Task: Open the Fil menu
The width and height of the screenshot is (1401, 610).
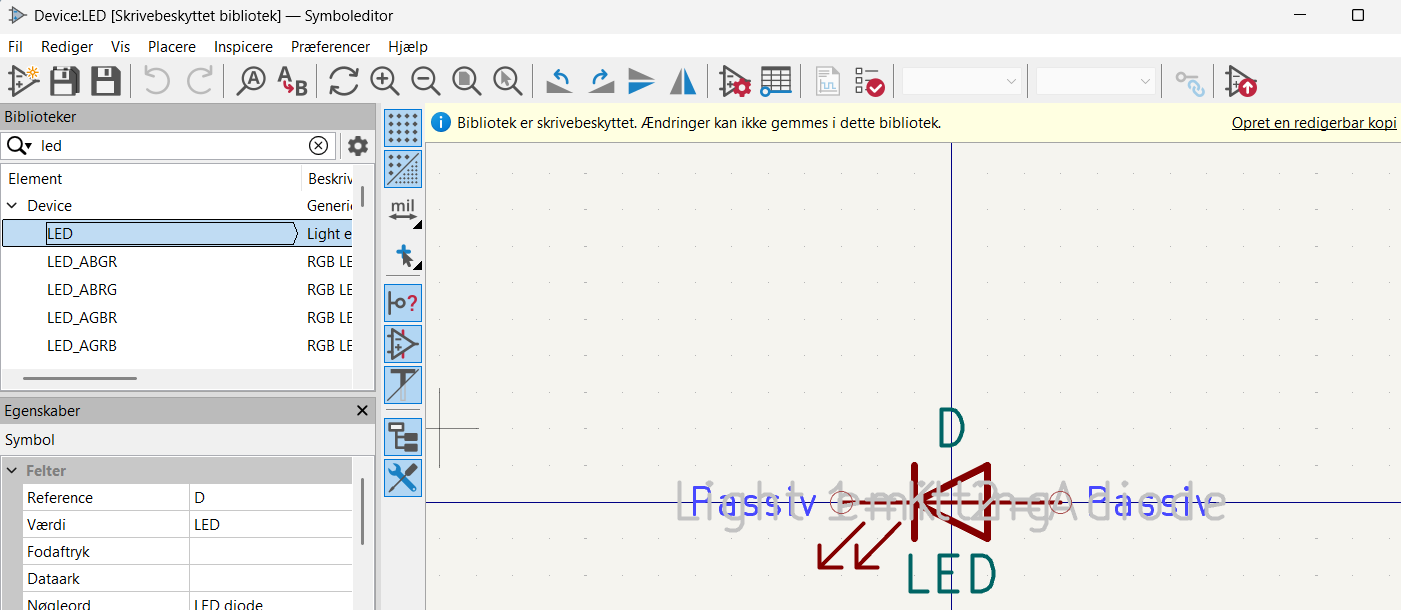Action: [x=15, y=47]
